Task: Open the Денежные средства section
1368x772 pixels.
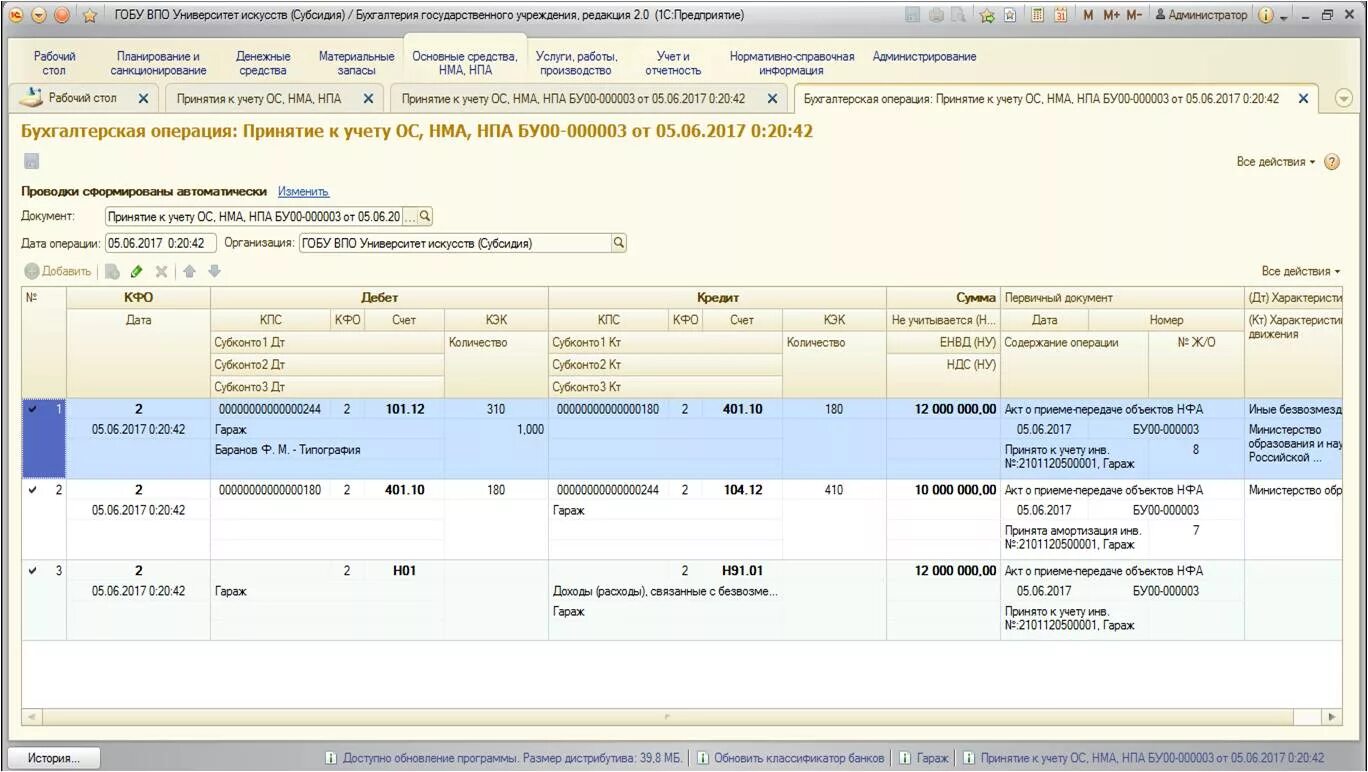Action: 263,63
